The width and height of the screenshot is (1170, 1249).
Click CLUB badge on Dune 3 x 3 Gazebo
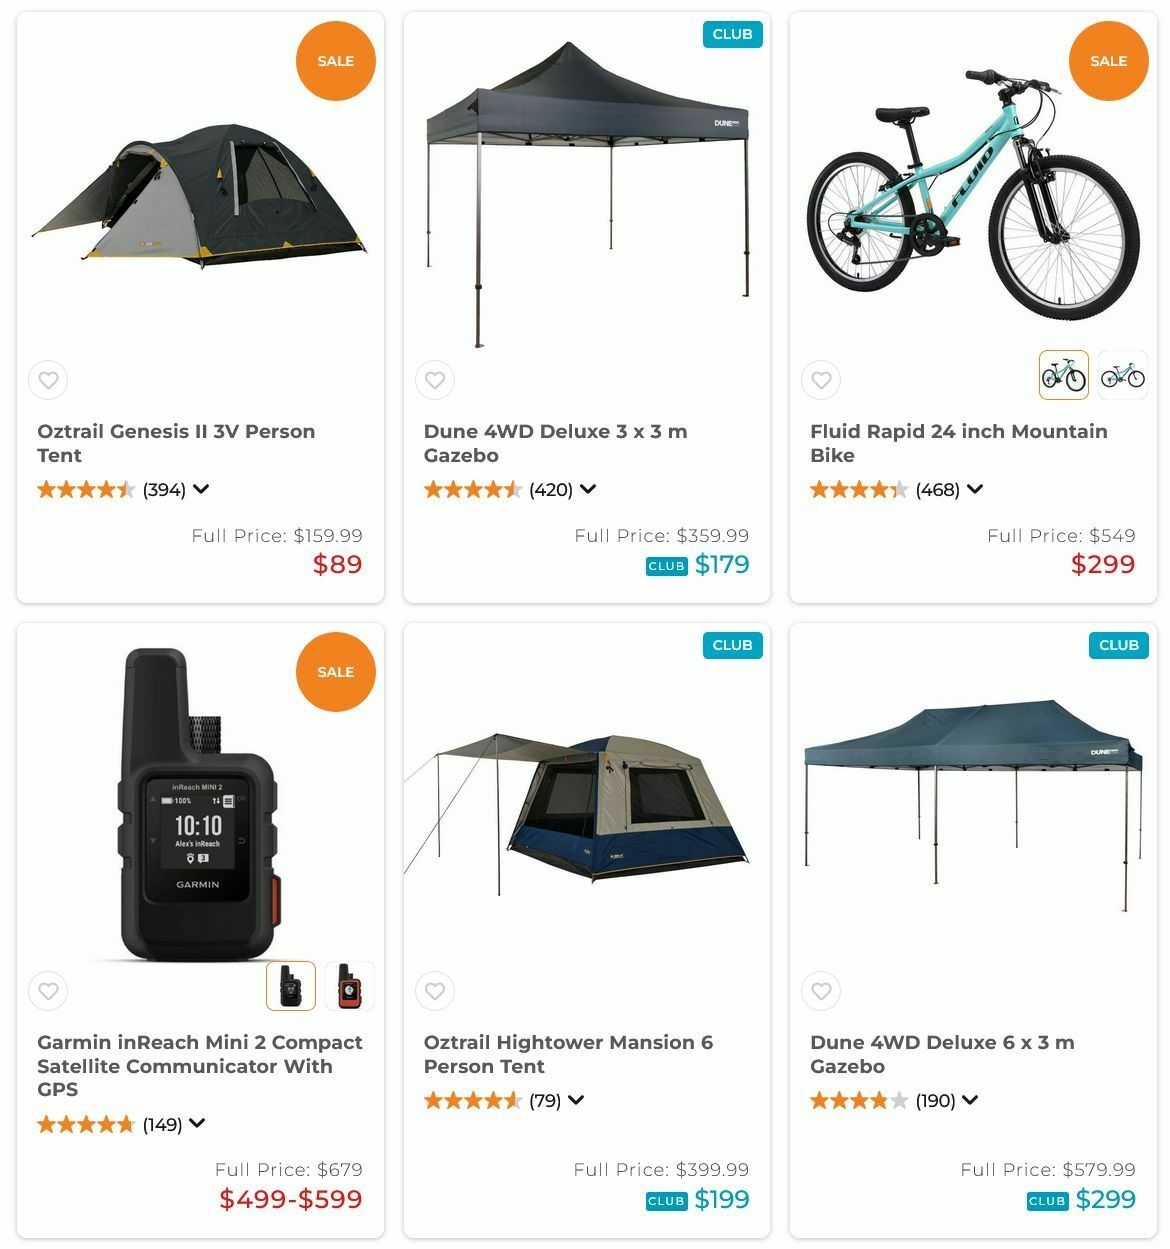click(x=732, y=34)
